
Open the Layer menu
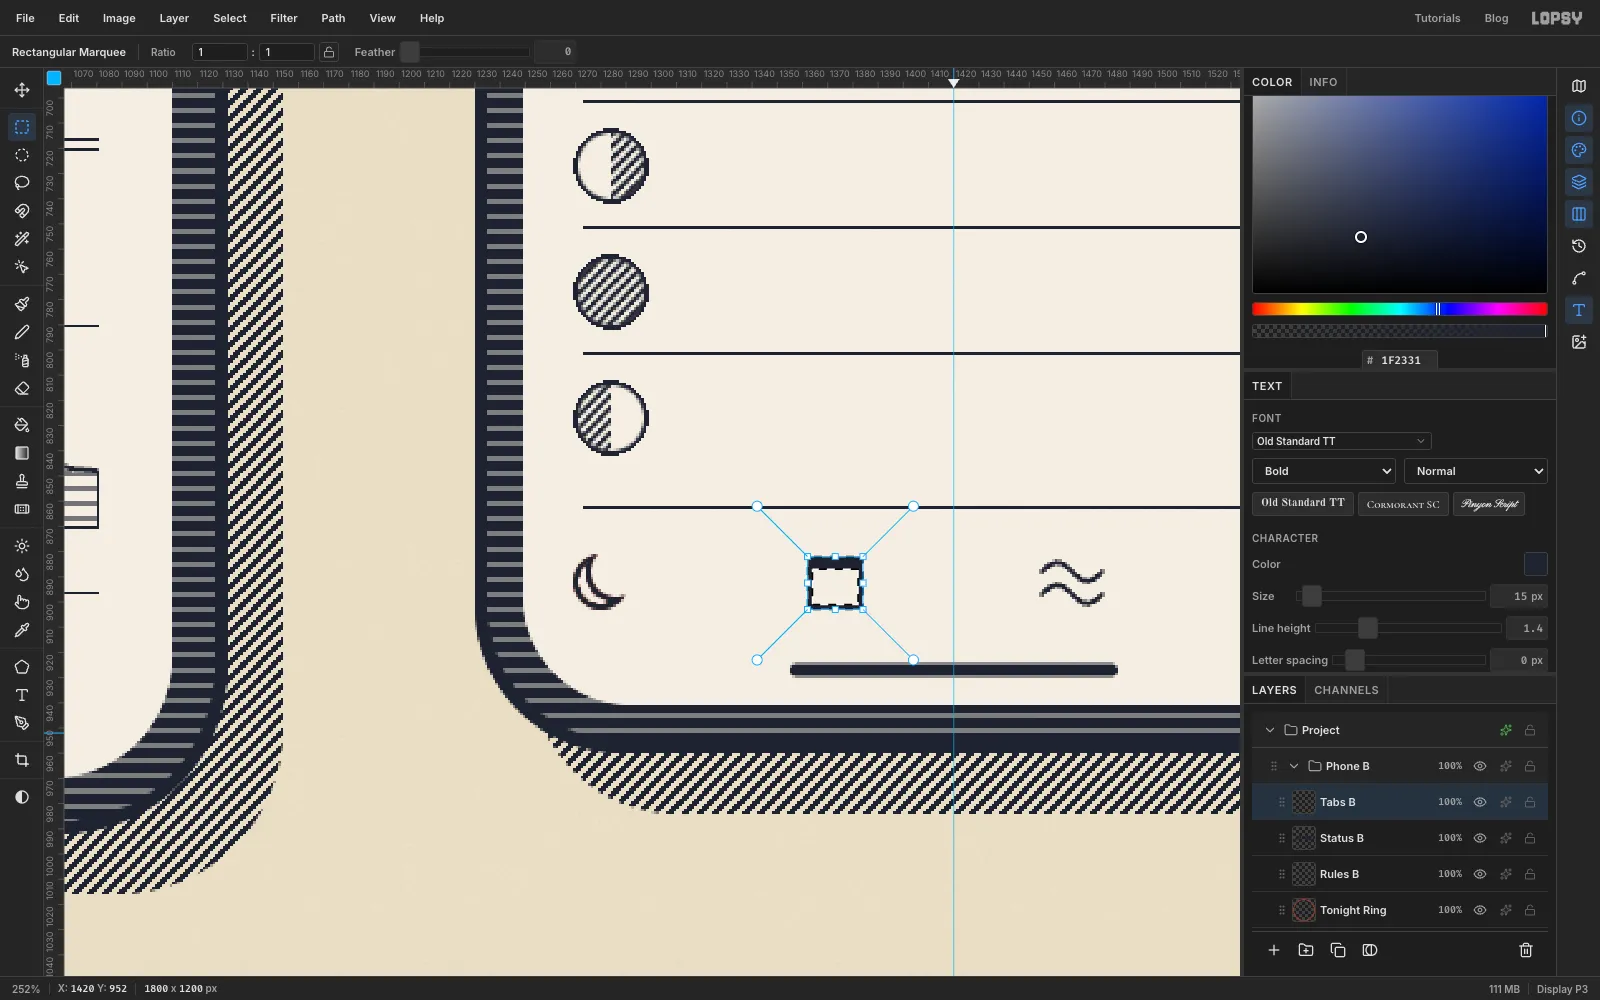[174, 18]
